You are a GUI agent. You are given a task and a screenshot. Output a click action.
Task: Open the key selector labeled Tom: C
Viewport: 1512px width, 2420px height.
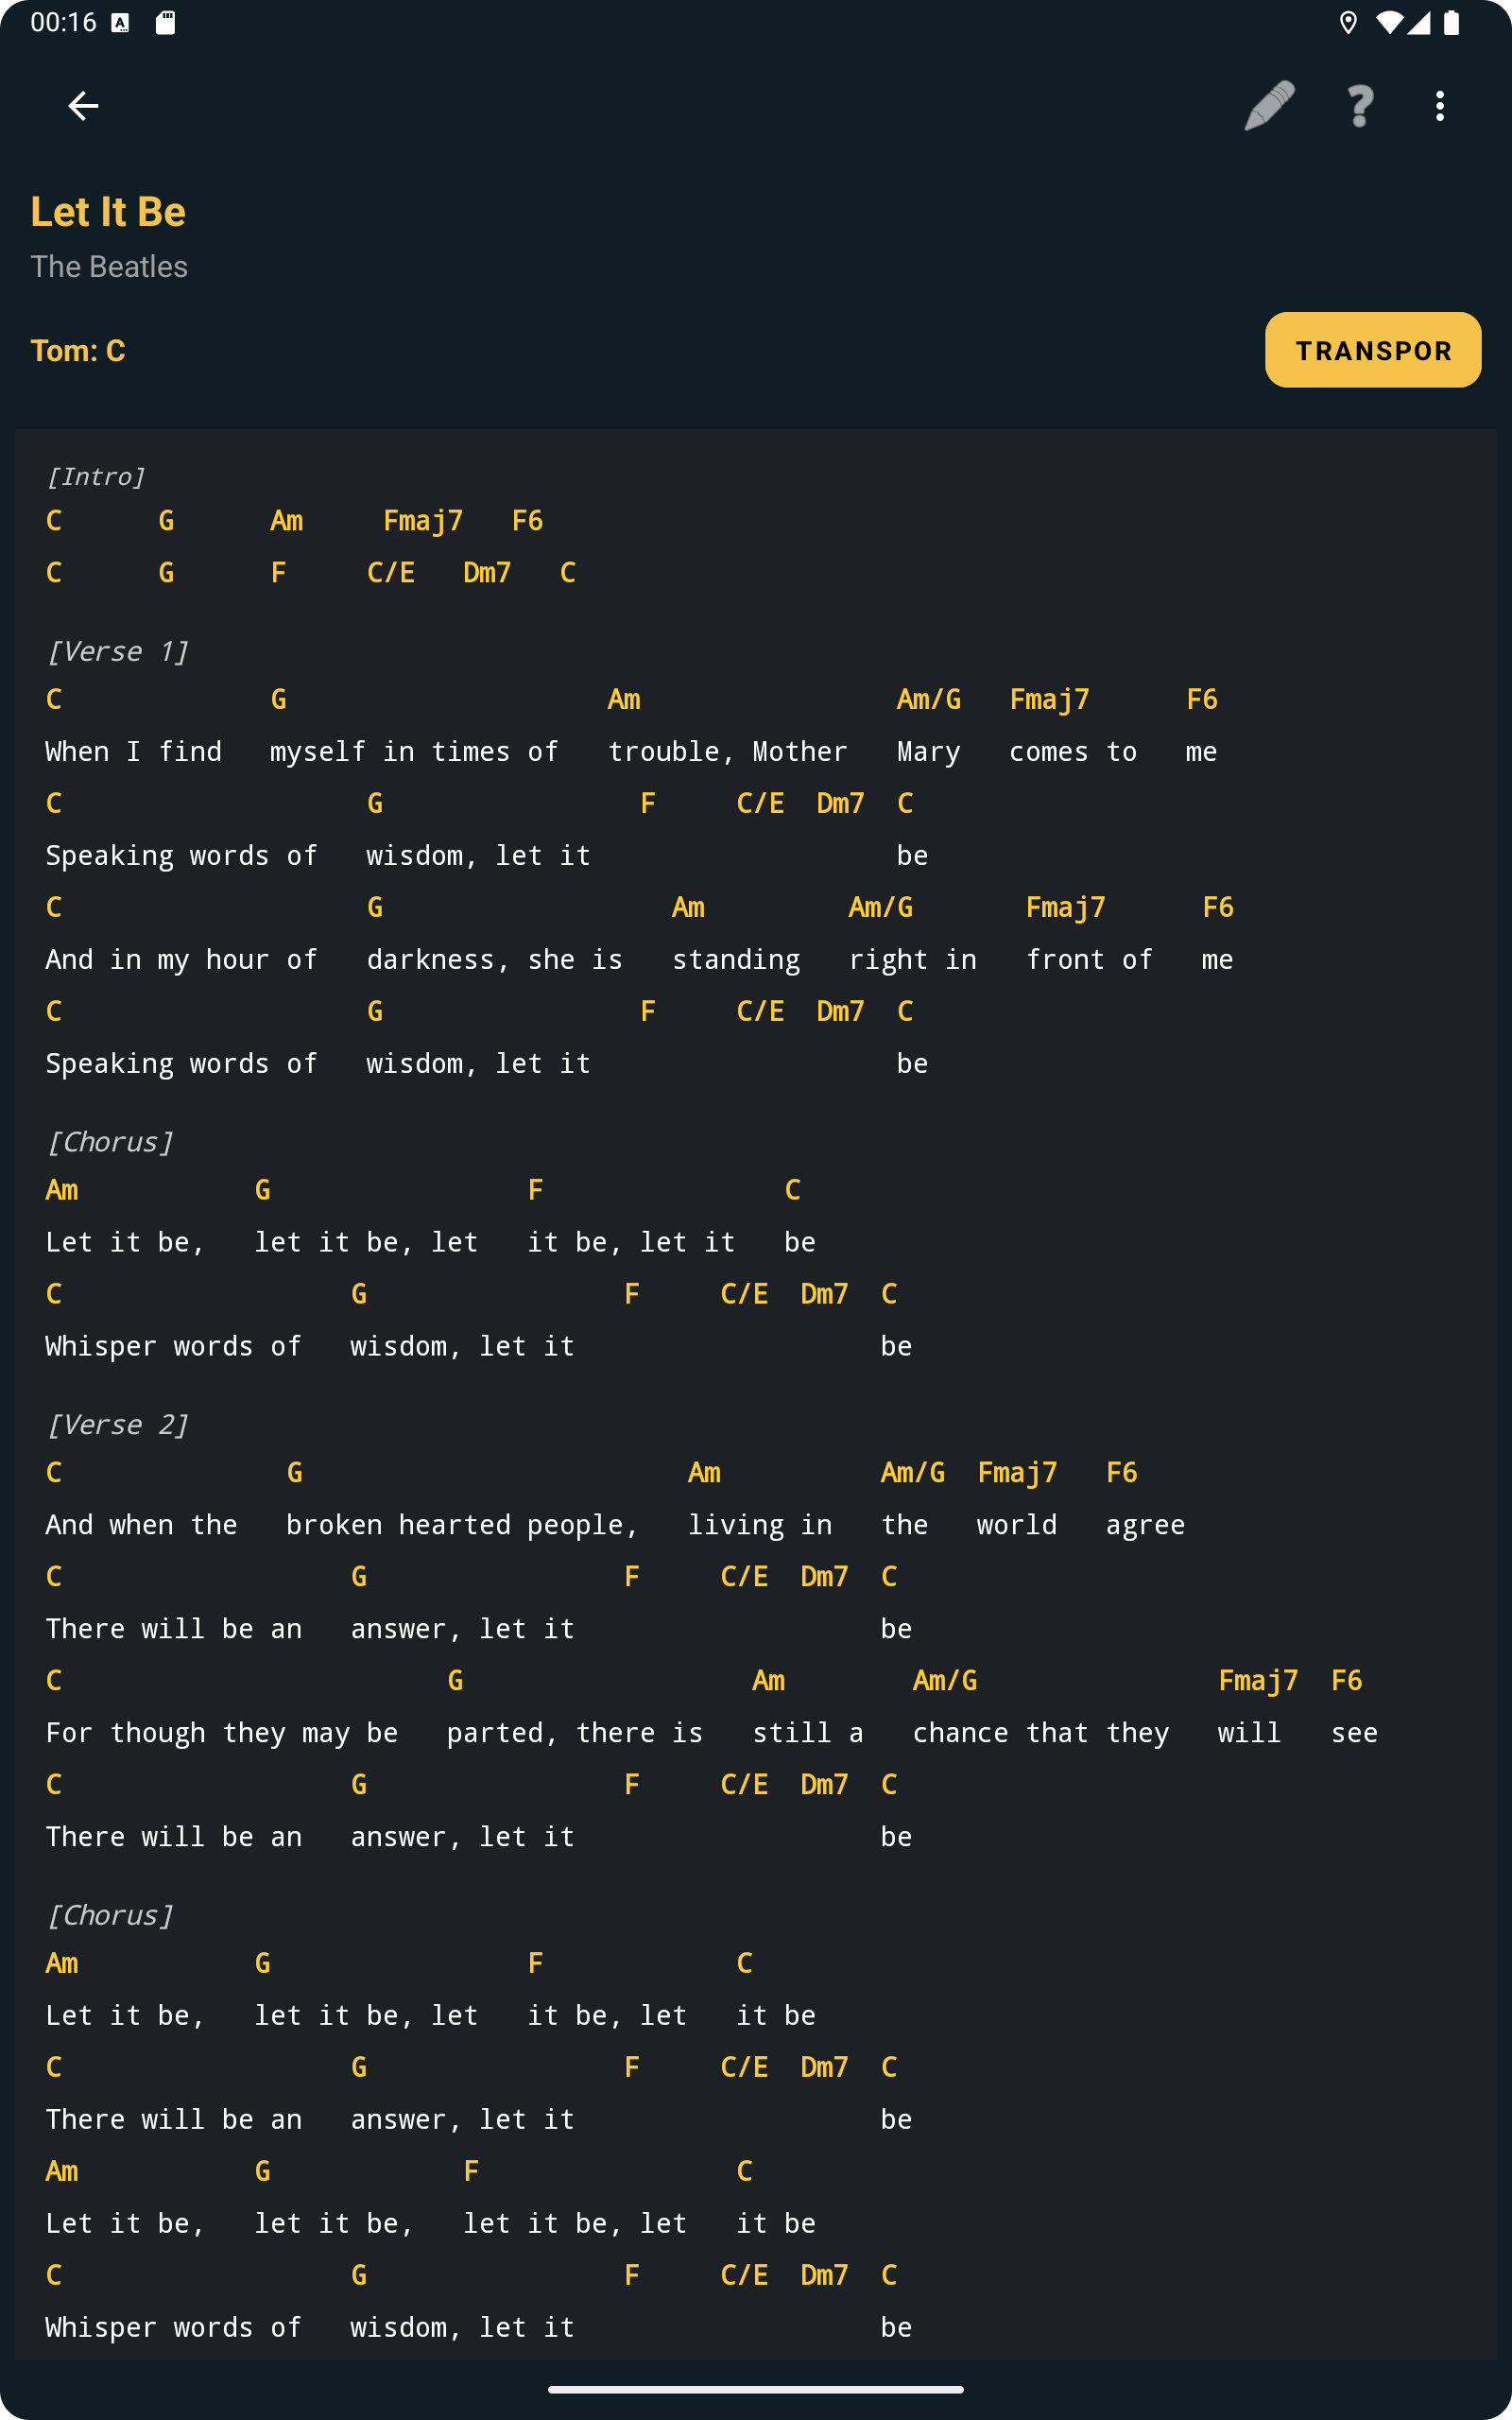coord(79,350)
